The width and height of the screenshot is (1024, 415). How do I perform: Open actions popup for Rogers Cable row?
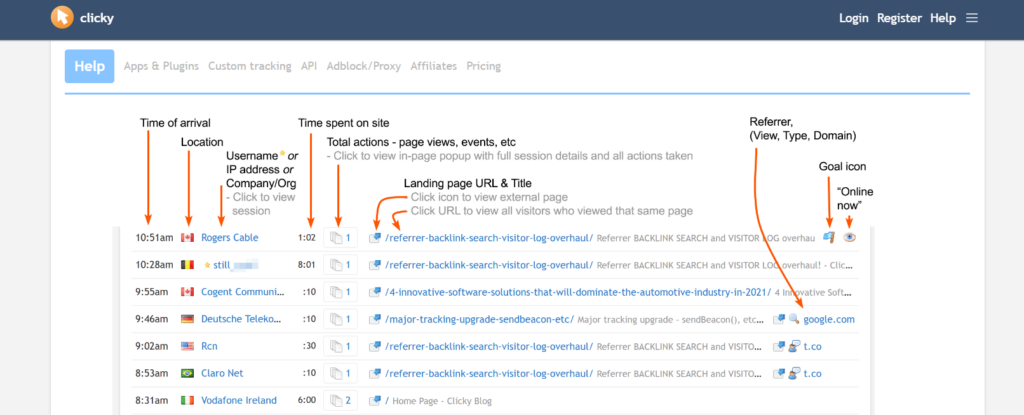tap(340, 238)
